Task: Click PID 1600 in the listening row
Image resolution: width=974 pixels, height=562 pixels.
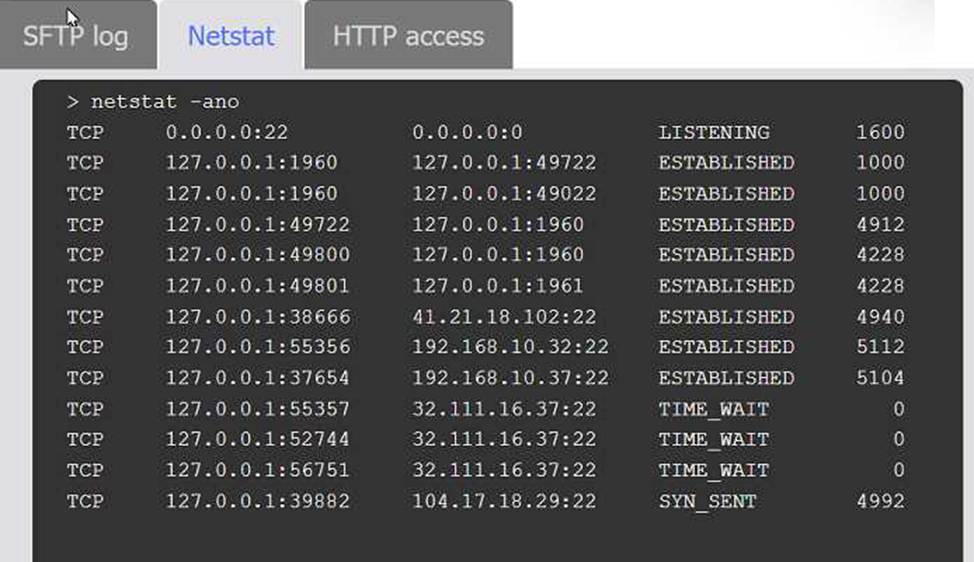Action: [879, 132]
